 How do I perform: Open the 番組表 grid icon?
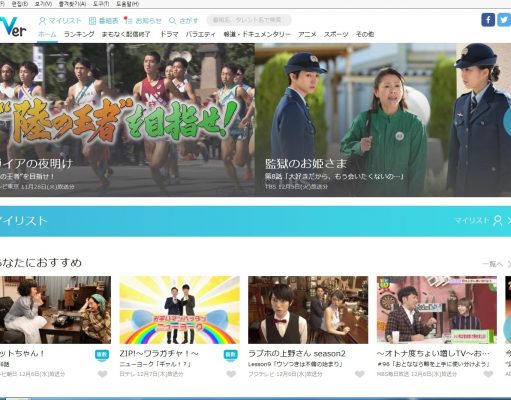[x=92, y=21]
